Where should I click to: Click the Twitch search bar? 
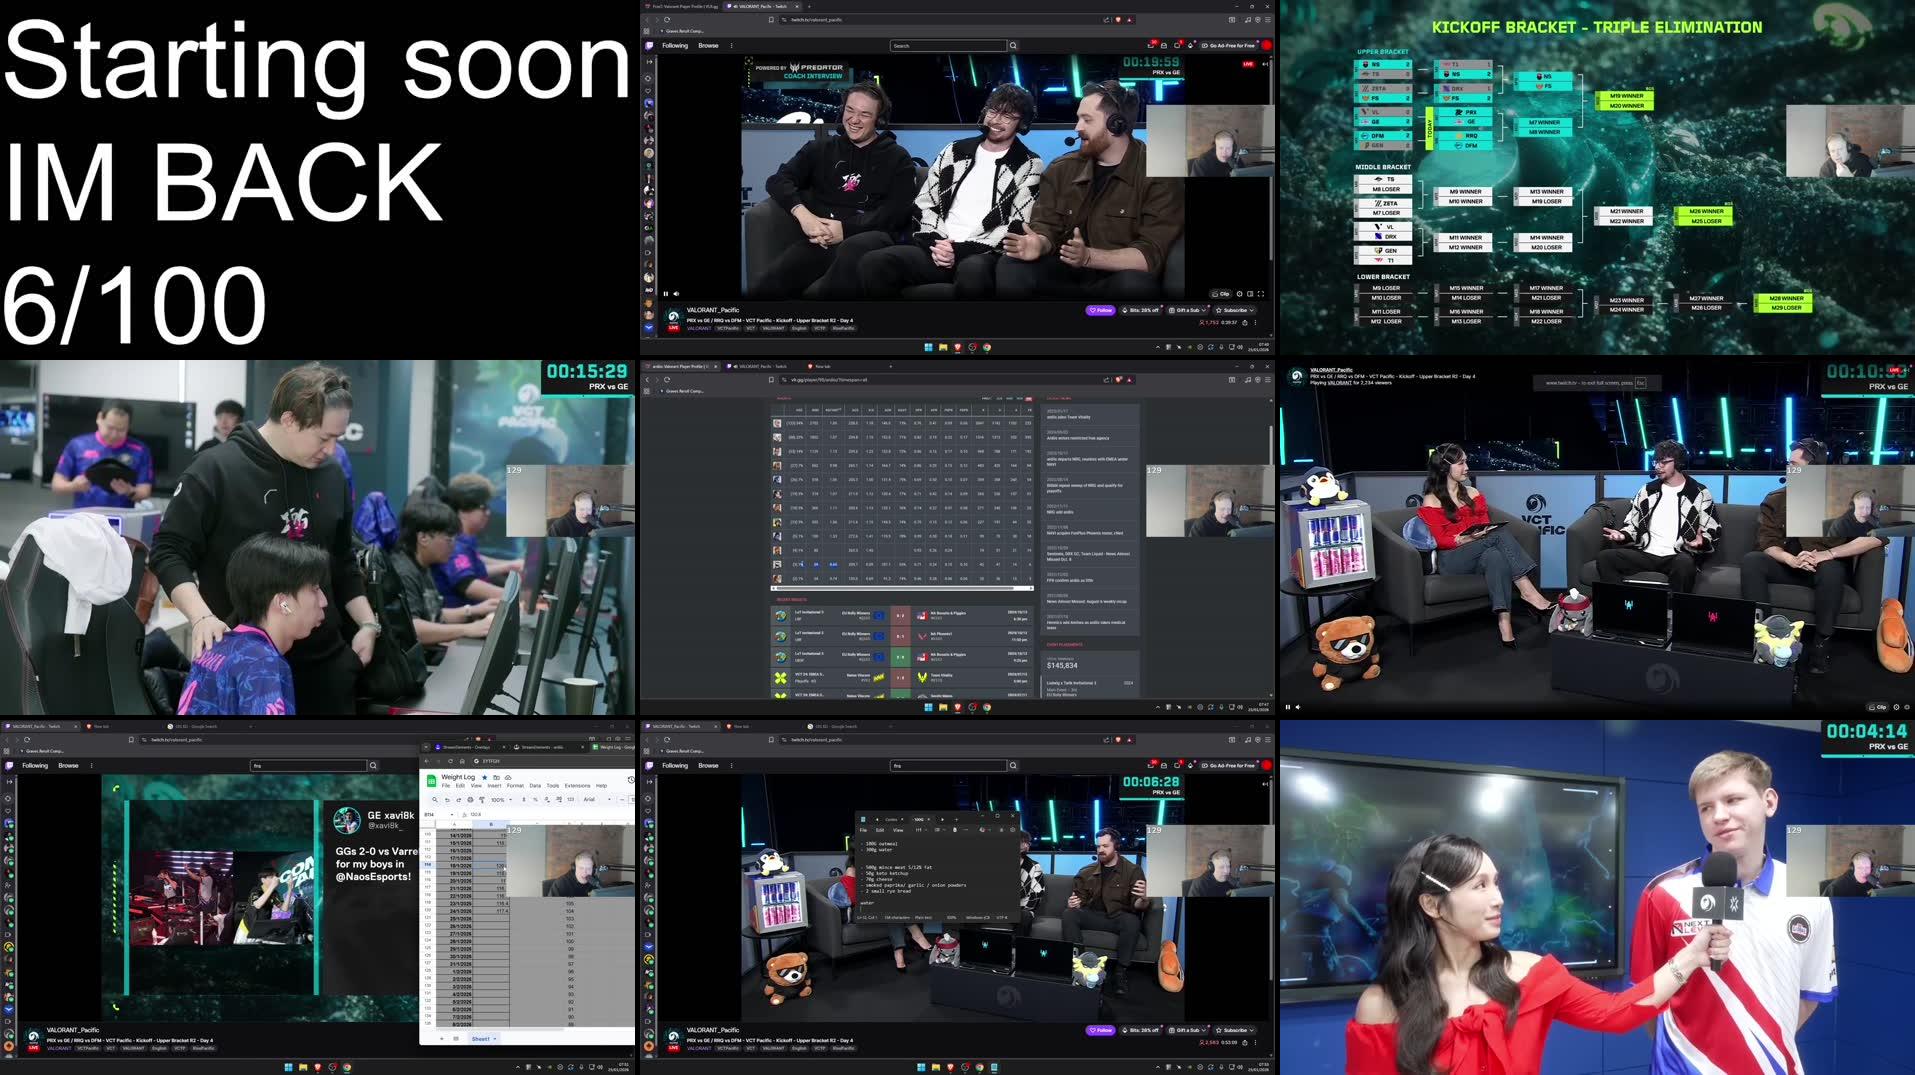[x=948, y=46]
